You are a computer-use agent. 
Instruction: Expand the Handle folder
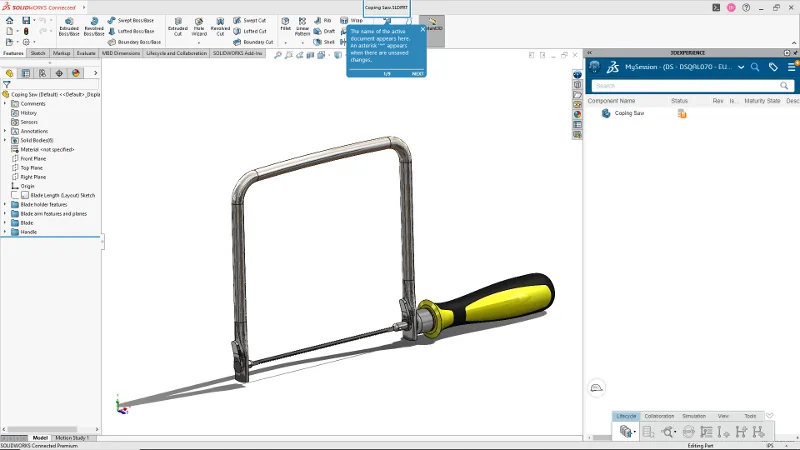(x=5, y=231)
